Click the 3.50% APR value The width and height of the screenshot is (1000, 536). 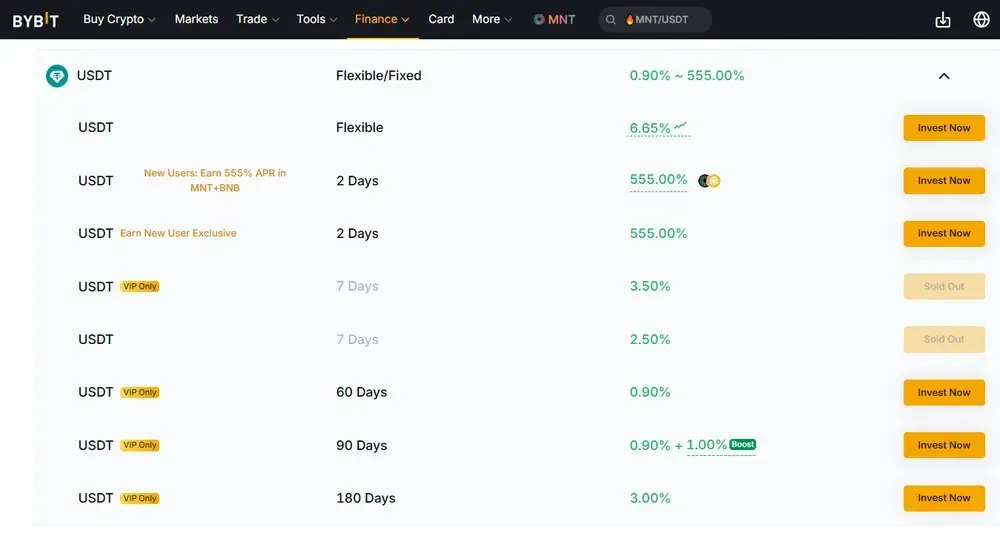tap(650, 287)
